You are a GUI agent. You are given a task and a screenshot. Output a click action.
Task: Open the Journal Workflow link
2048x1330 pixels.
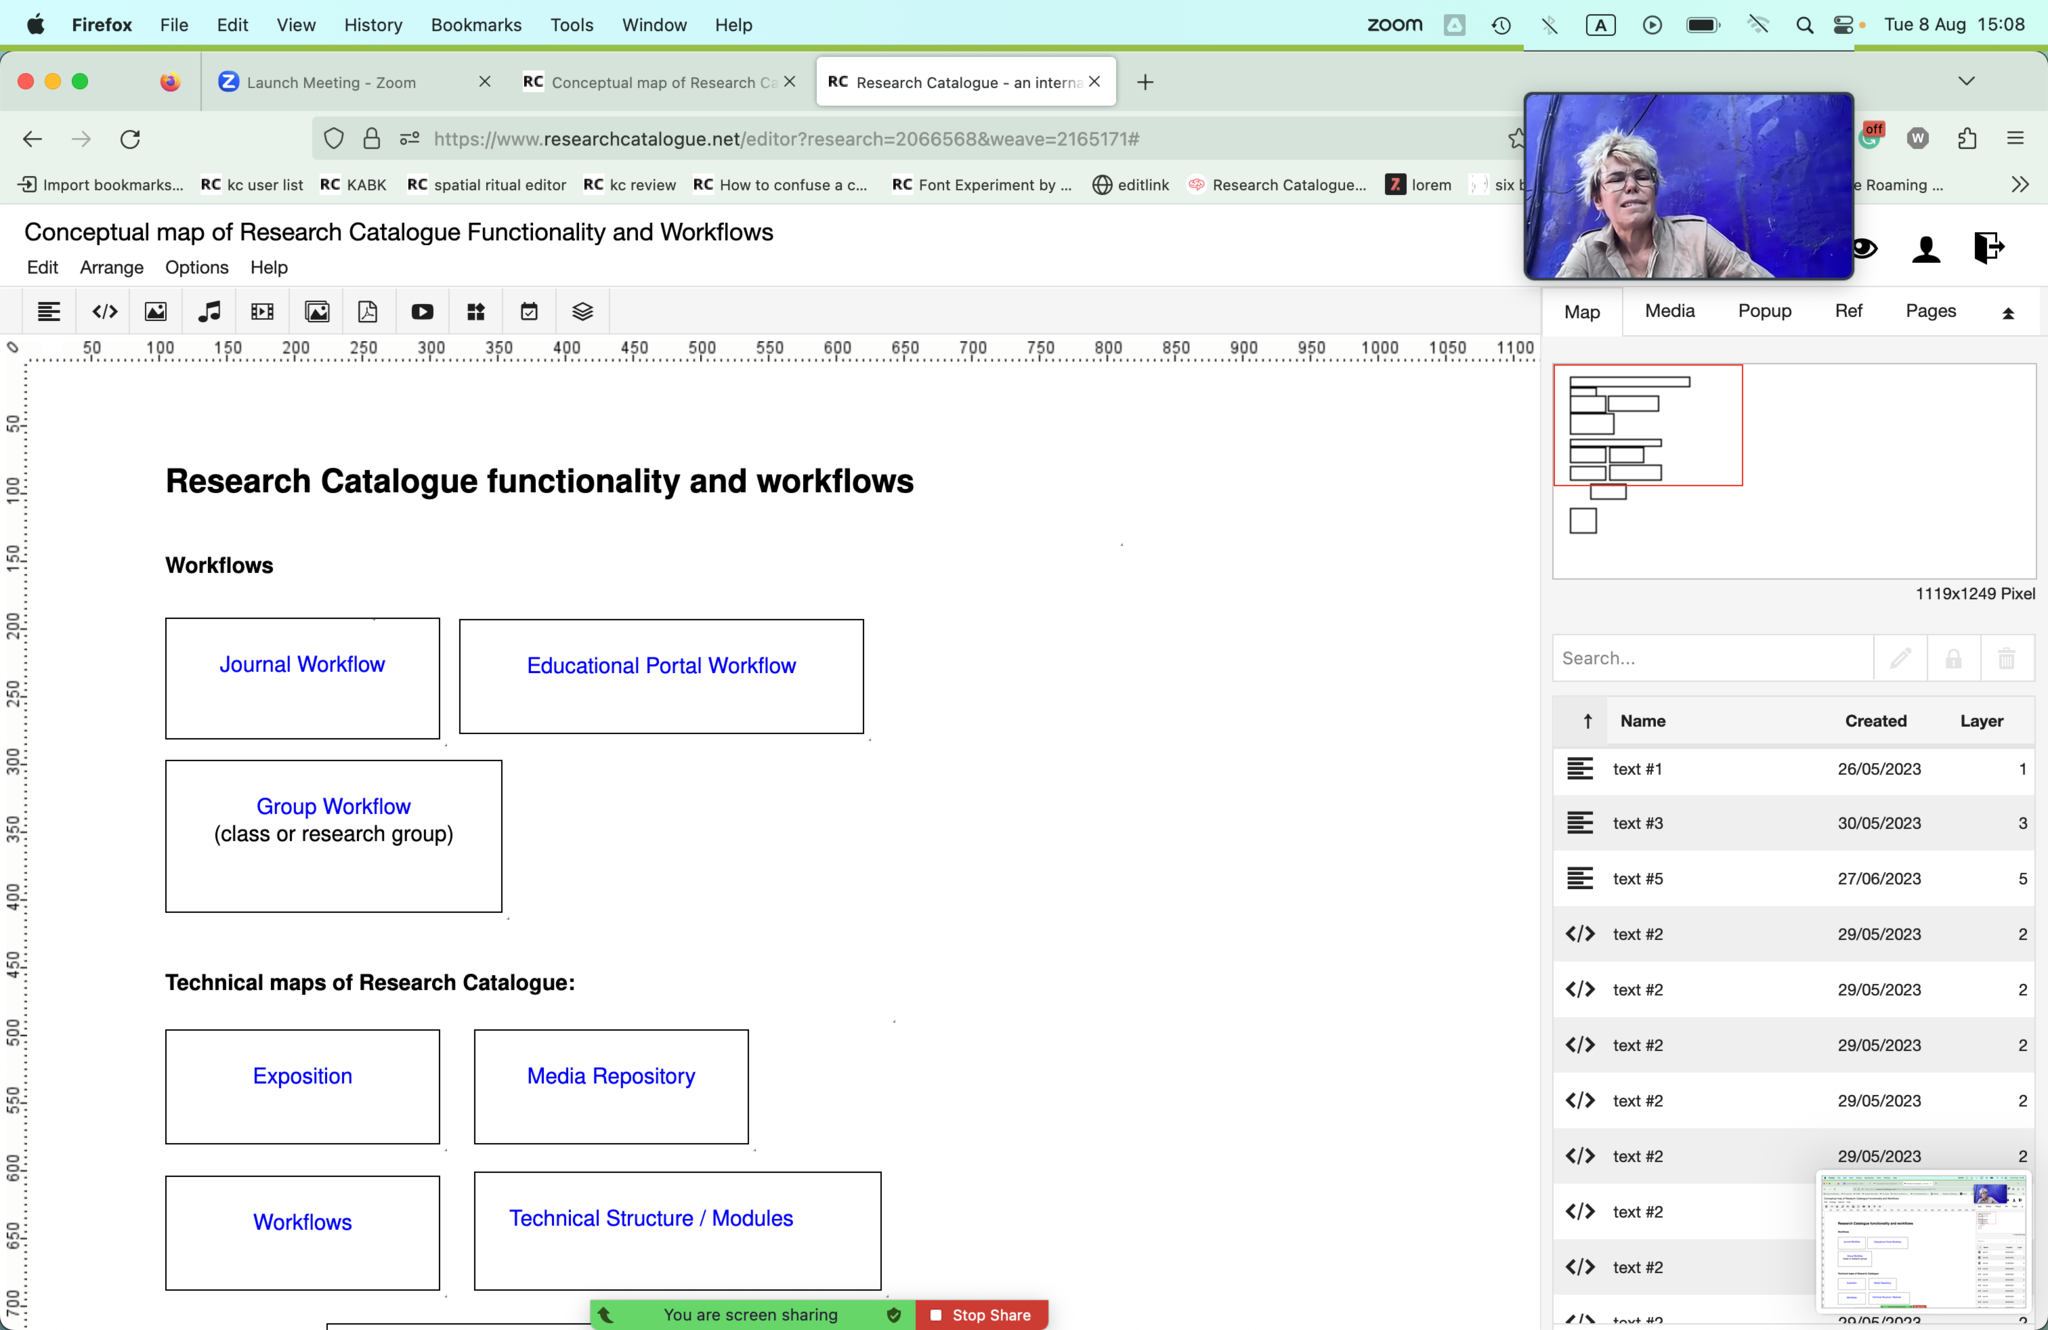coord(302,665)
